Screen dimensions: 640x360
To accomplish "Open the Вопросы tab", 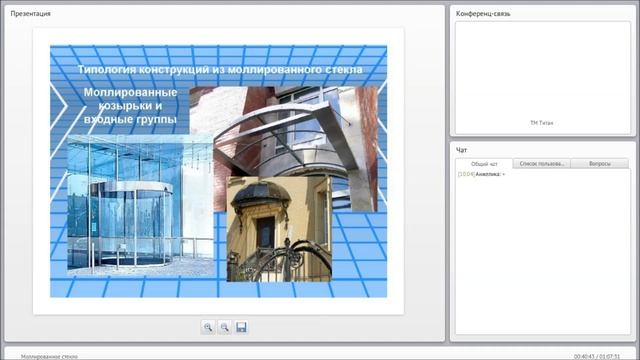I will point(600,164).
